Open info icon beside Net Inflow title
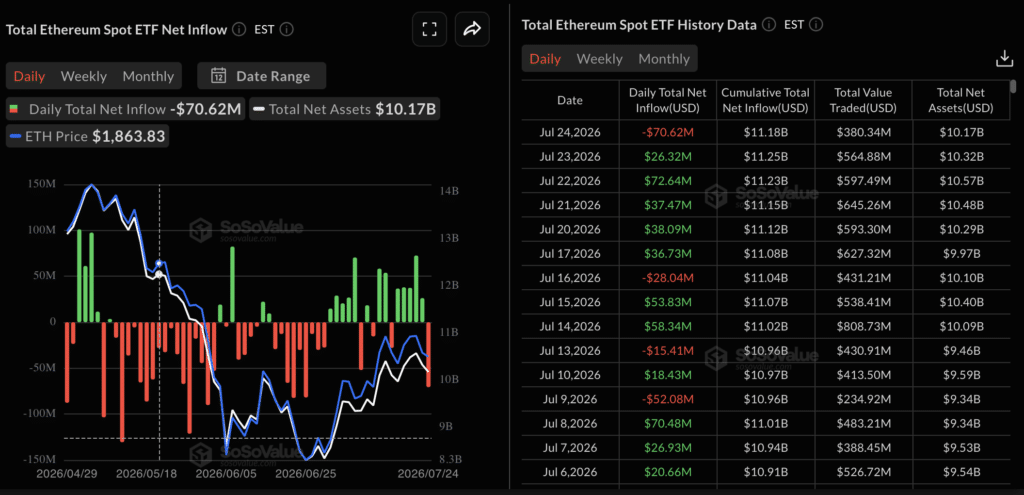The image size is (1024, 495). [239, 29]
